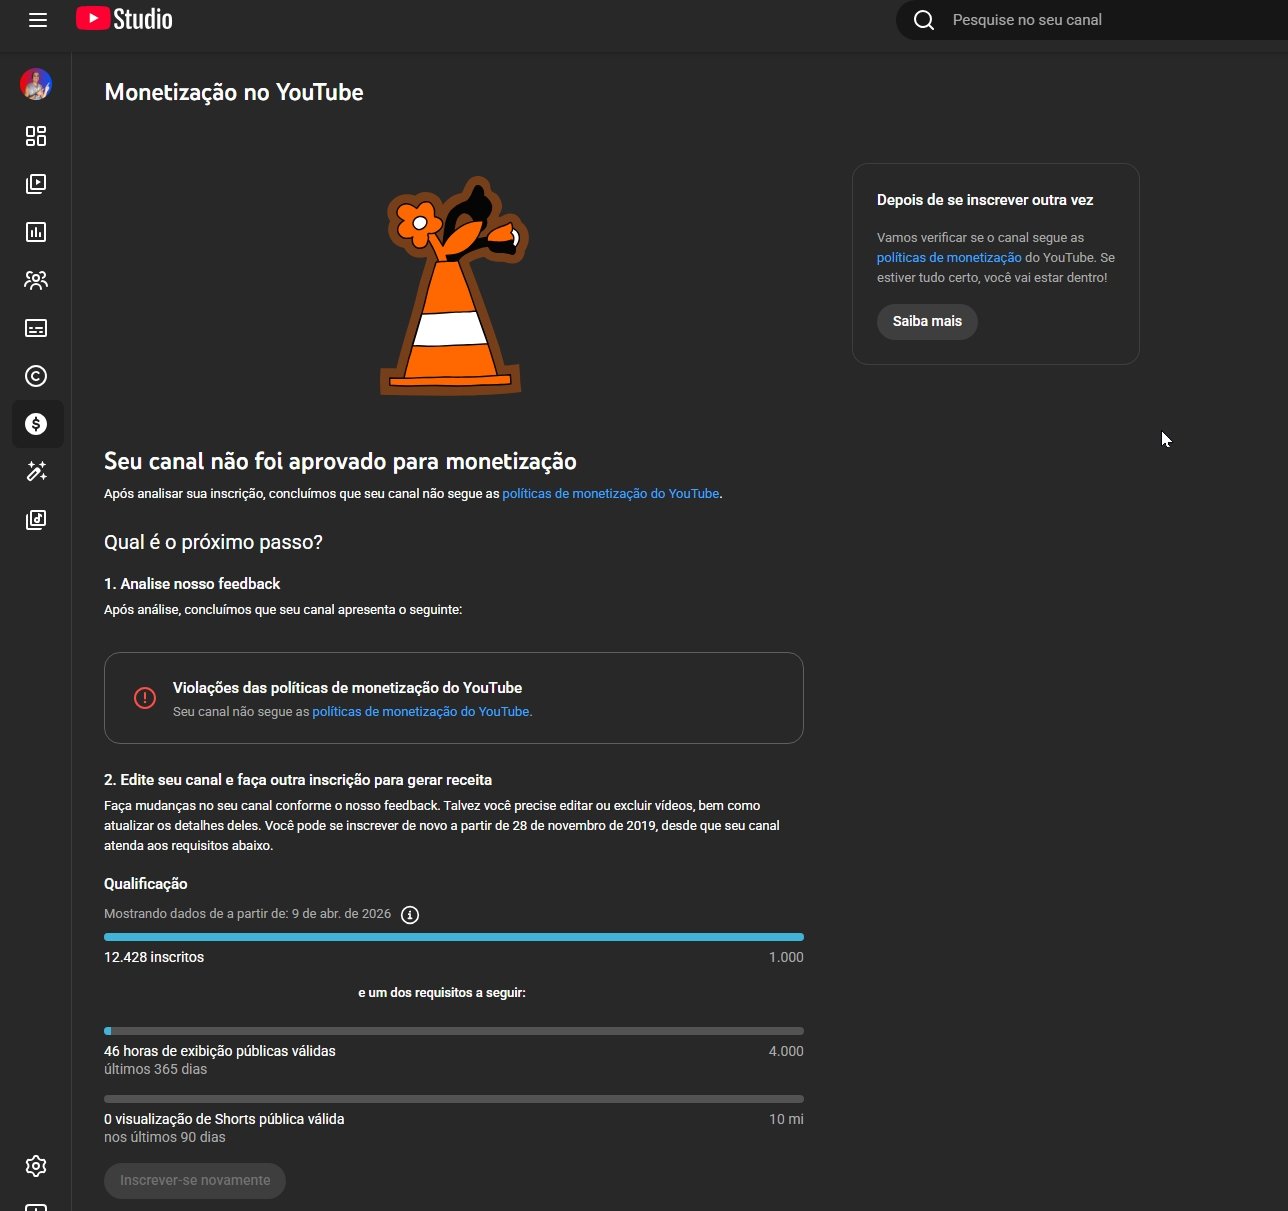Click the '12.428 inscritos' count
The image size is (1288, 1211).
pos(154,957)
